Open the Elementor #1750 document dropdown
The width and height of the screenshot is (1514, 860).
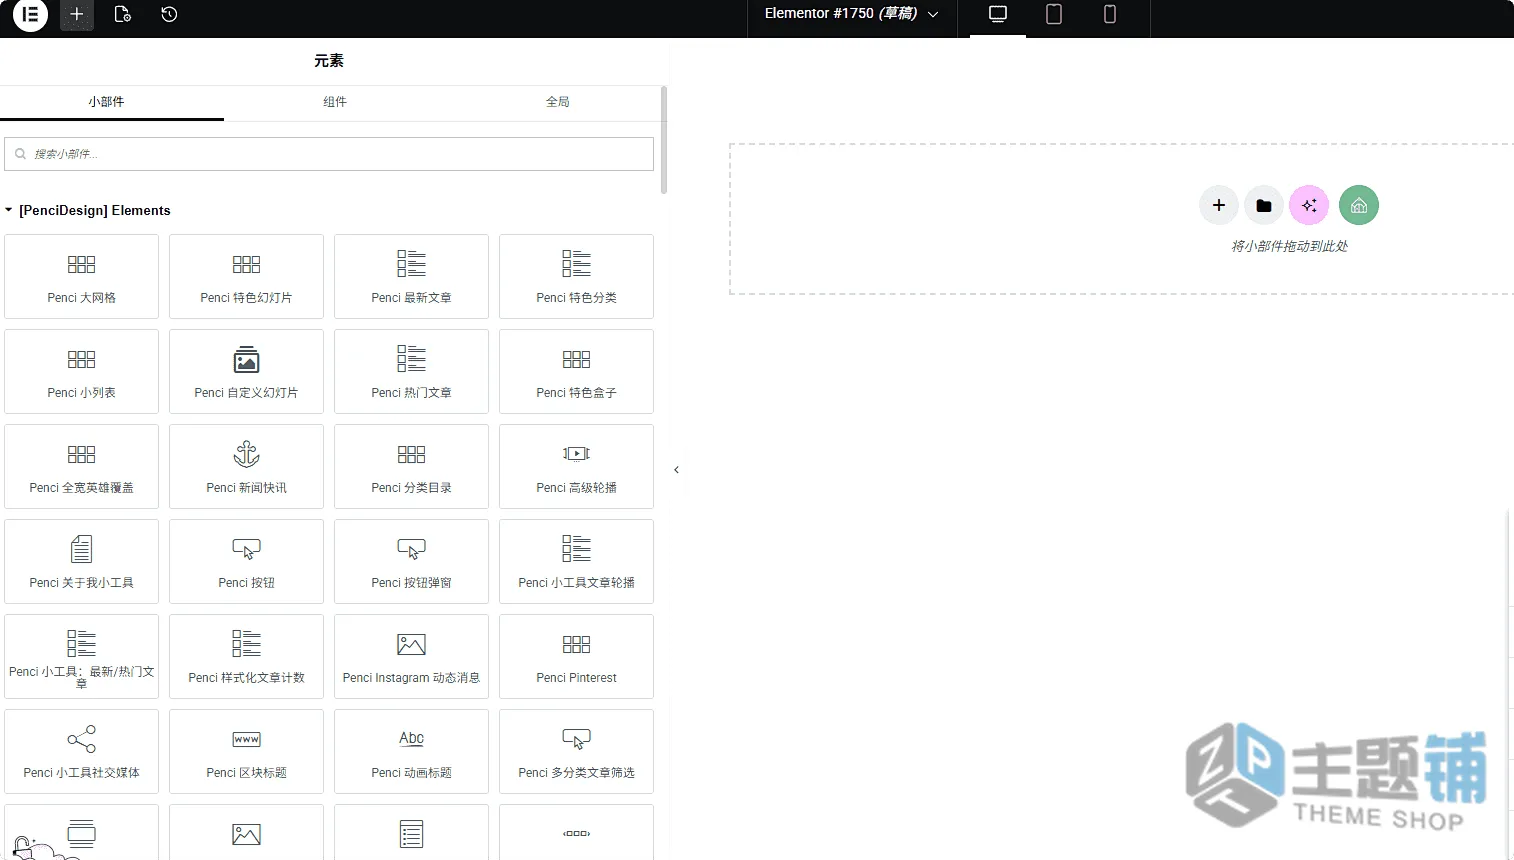tap(852, 14)
